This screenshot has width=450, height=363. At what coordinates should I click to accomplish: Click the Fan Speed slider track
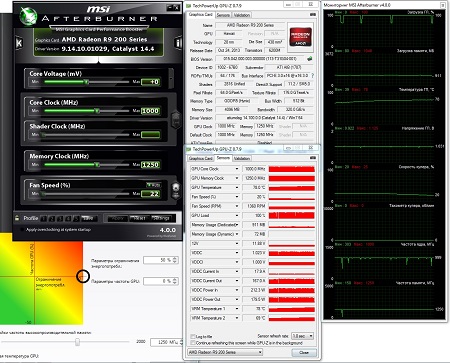click(x=86, y=194)
